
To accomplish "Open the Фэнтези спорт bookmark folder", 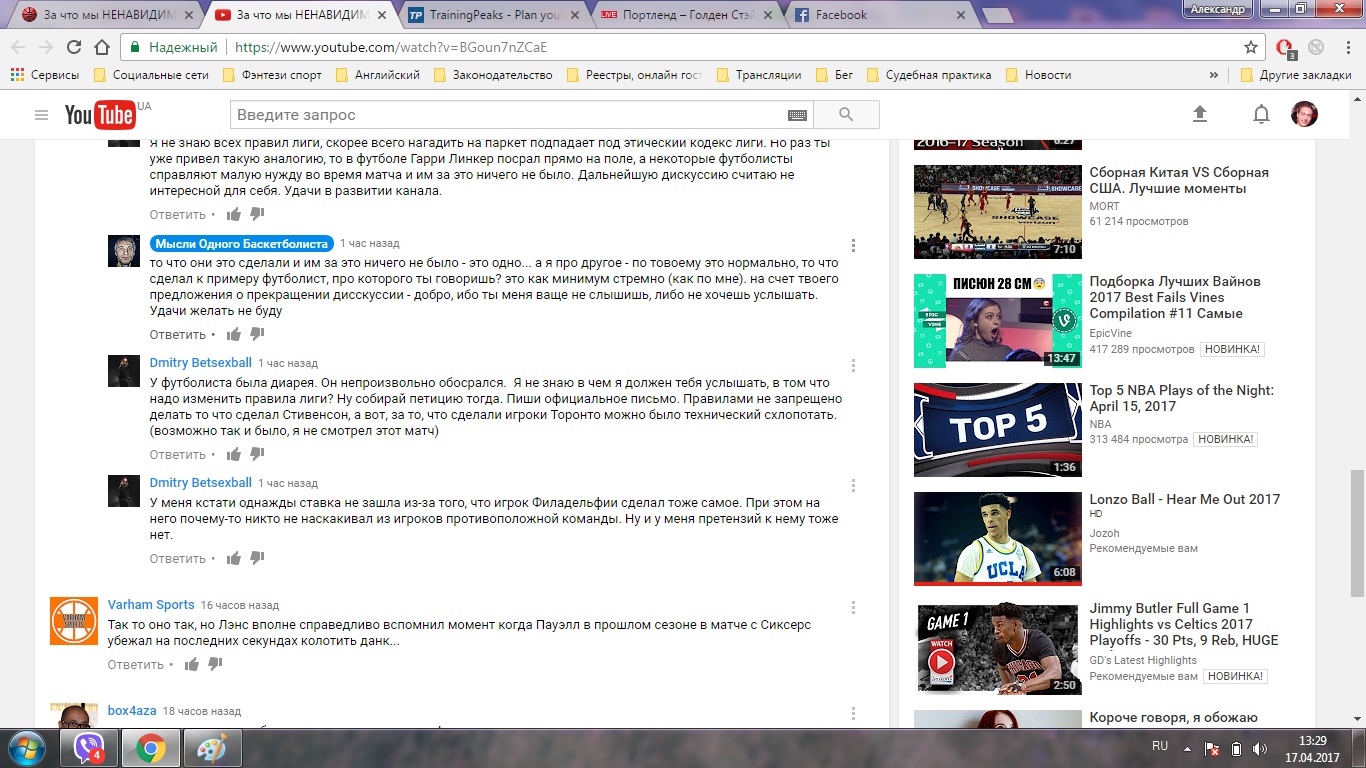I will coord(272,75).
